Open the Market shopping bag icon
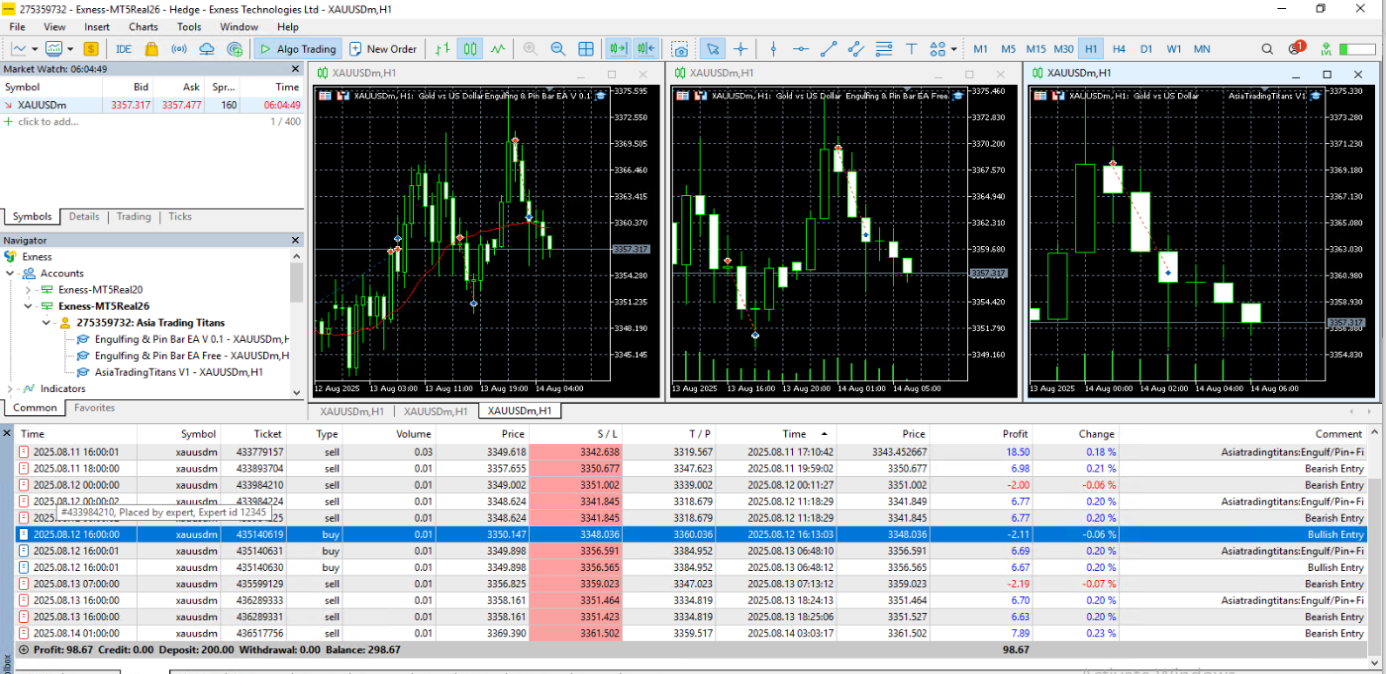The width and height of the screenshot is (1386, 674). coord(151,48)
